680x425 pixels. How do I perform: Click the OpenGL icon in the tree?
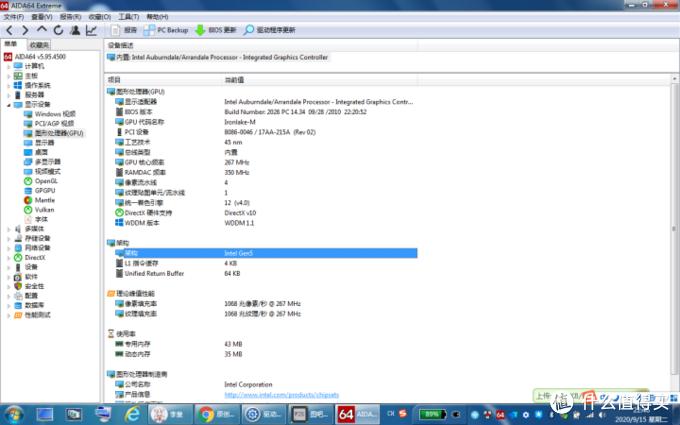click(28, 181)
